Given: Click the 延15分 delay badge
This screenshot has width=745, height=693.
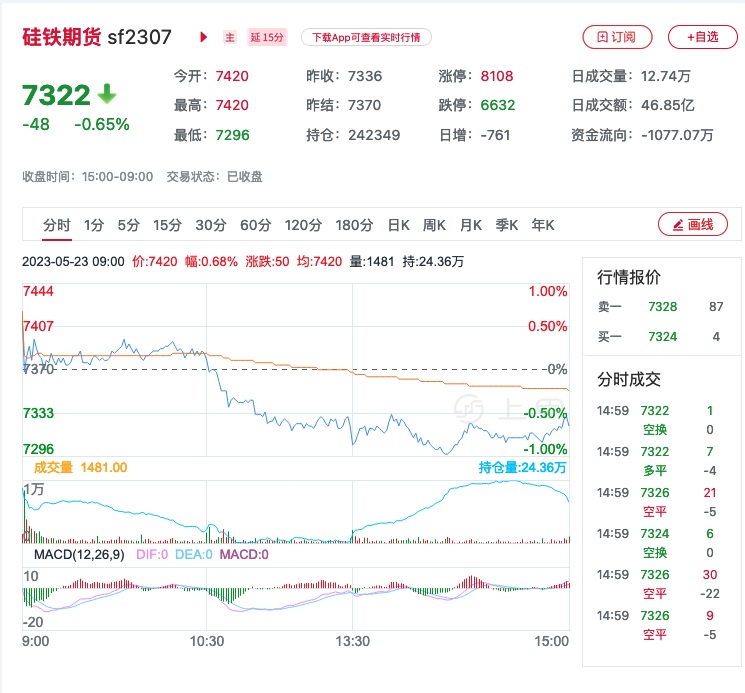Looking at the screenshot, I should click(x=268, y=37).
